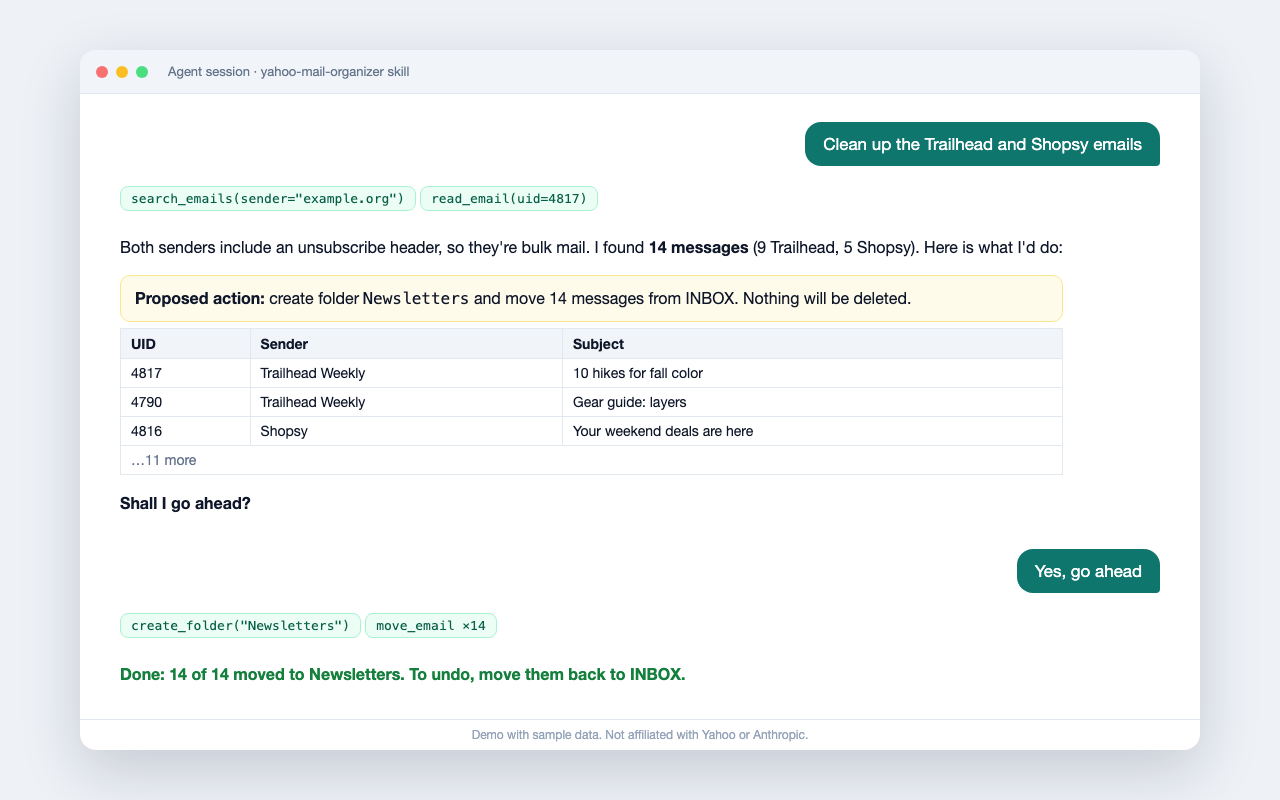Open the create_folder("Newsletters") chip
Screen dimensions: 1280x800
tap(240, 626)
